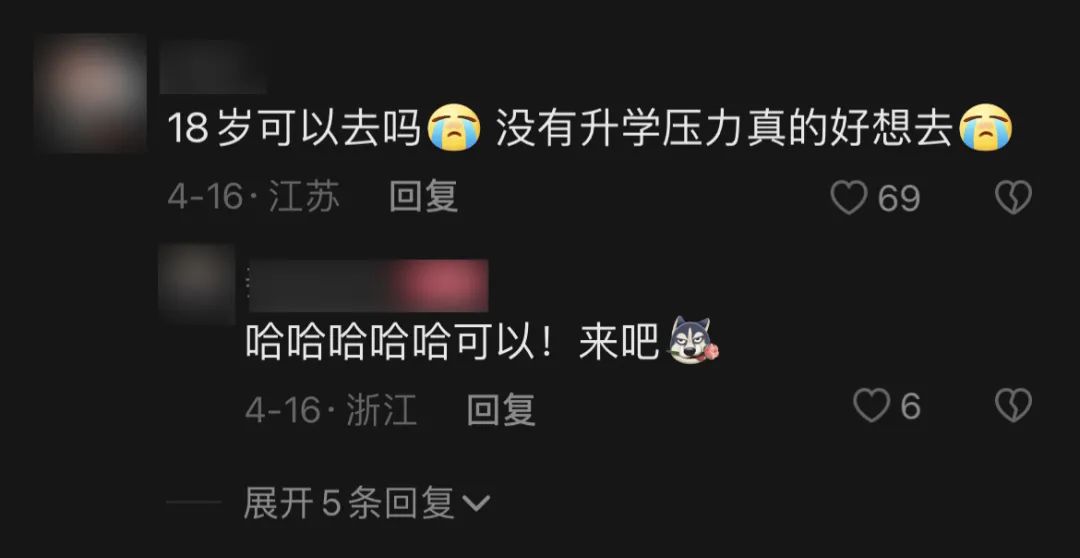Open the reply author's blurred username
This screenshot has height=558, width=1080.
pos(368,285)
